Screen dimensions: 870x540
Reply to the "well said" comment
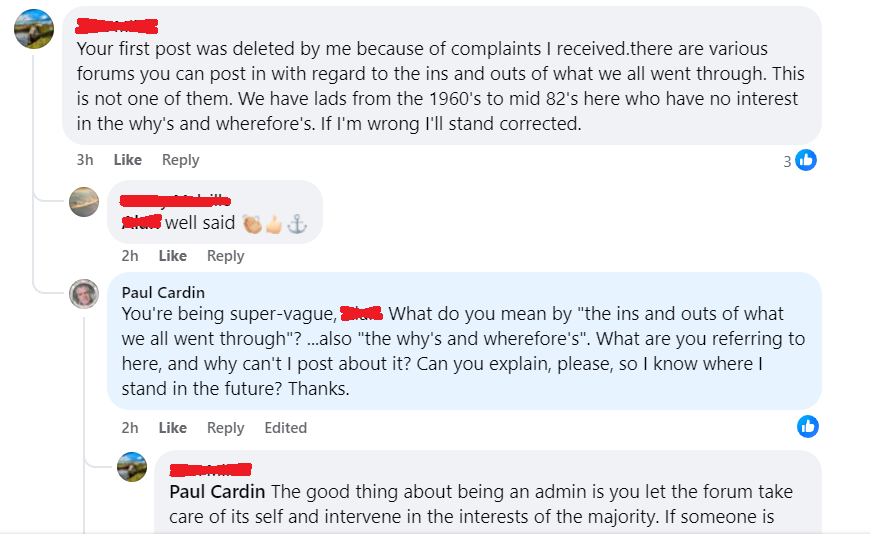point(226,256)
